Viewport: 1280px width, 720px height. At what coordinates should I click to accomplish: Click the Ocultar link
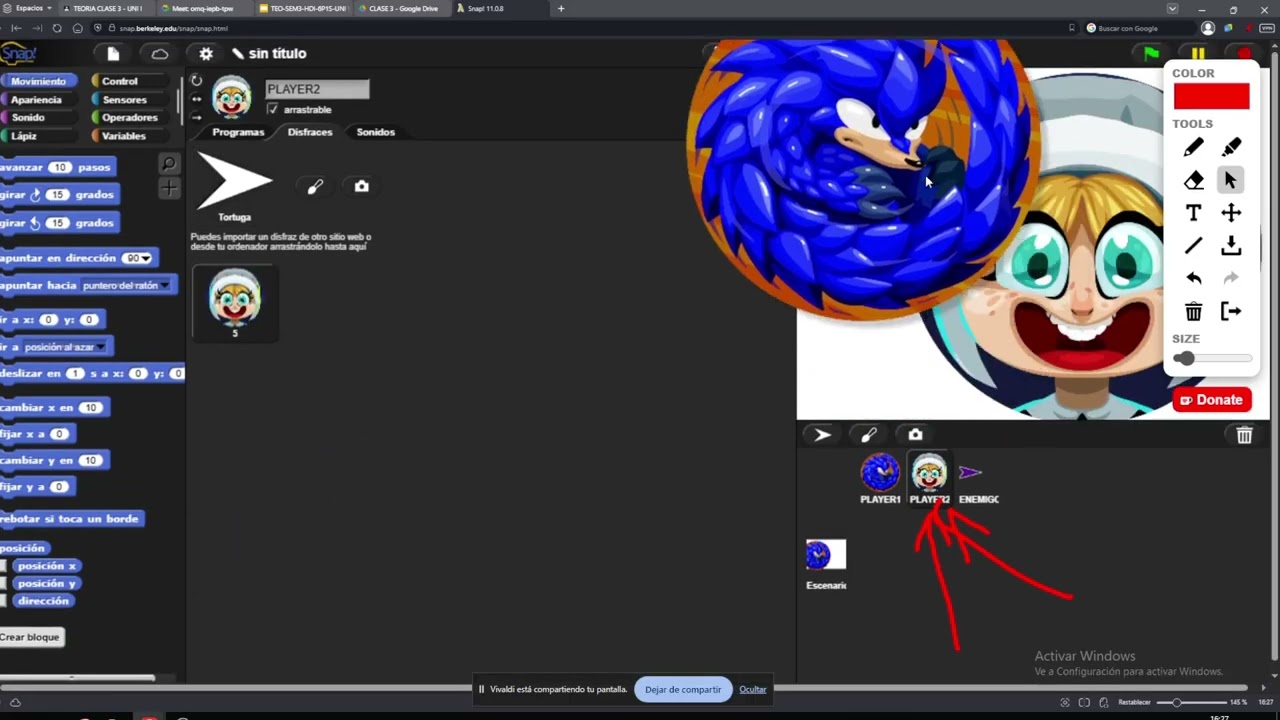click(x=753, y=689)
